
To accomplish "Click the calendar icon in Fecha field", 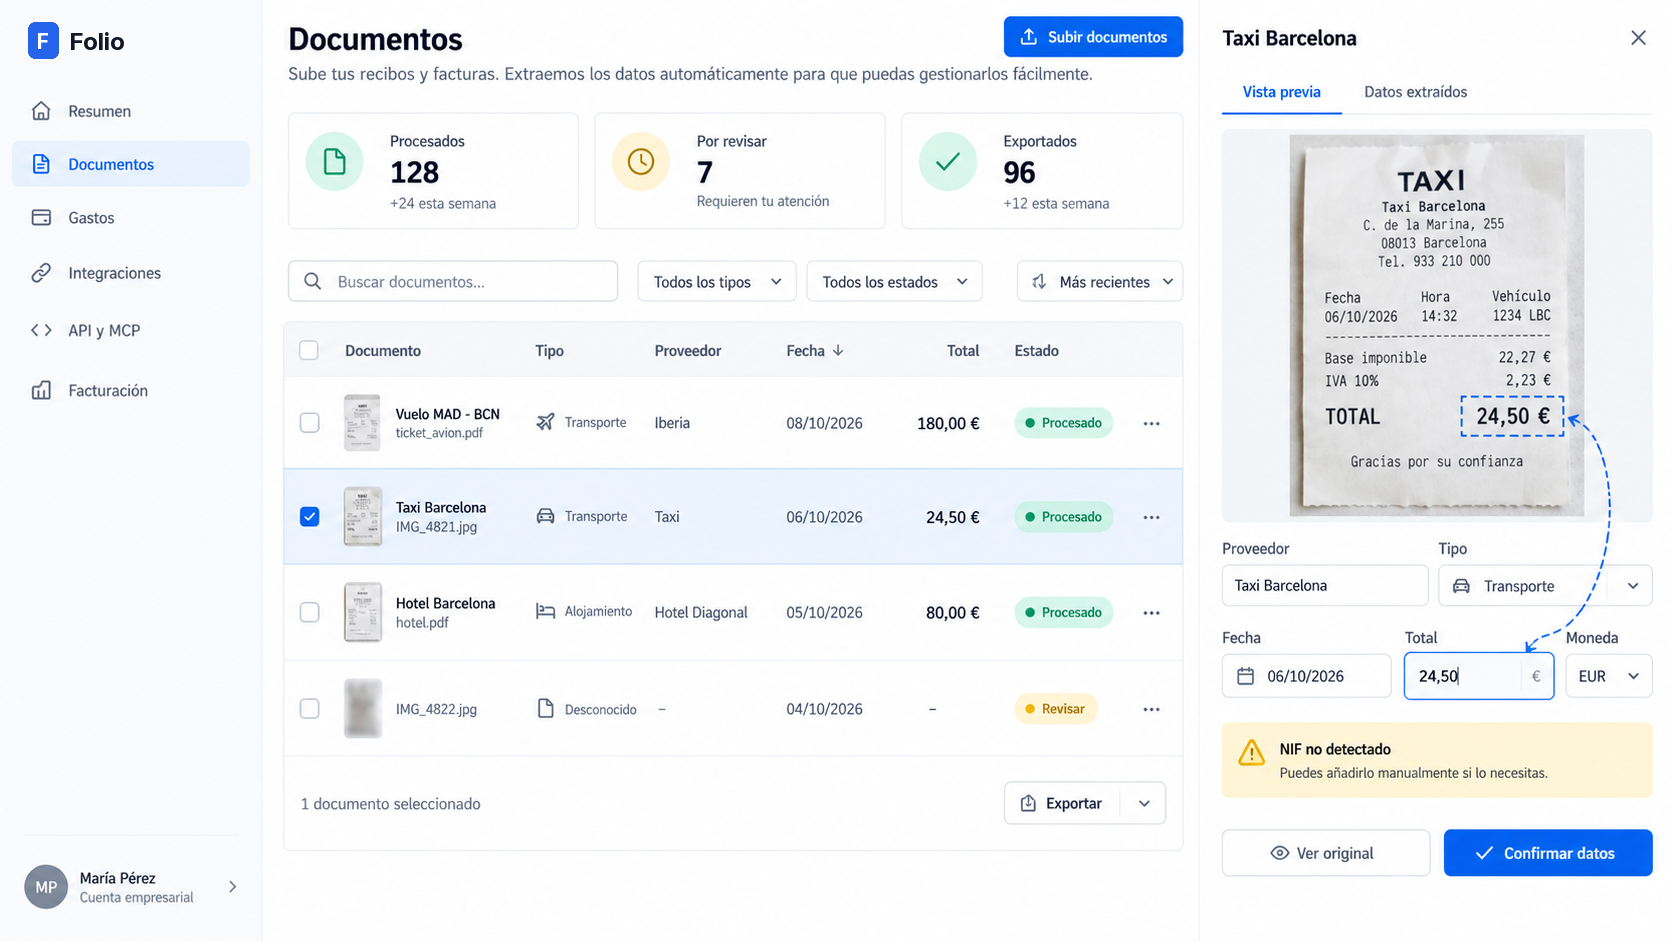I will 1246,676.
